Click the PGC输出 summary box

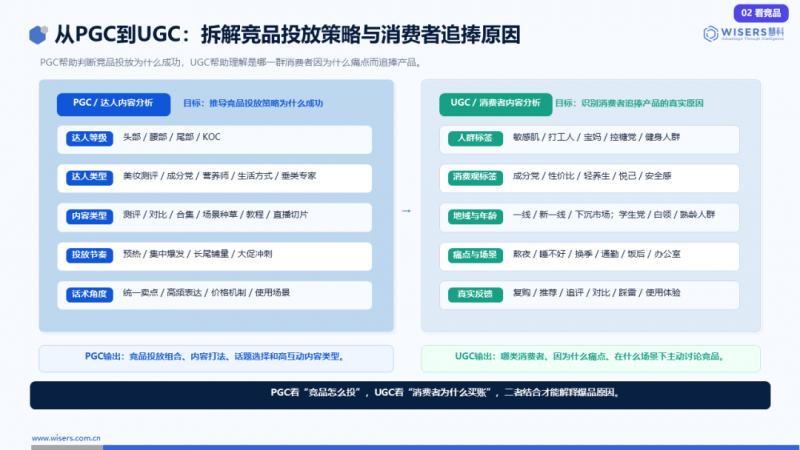coord(216,358)
